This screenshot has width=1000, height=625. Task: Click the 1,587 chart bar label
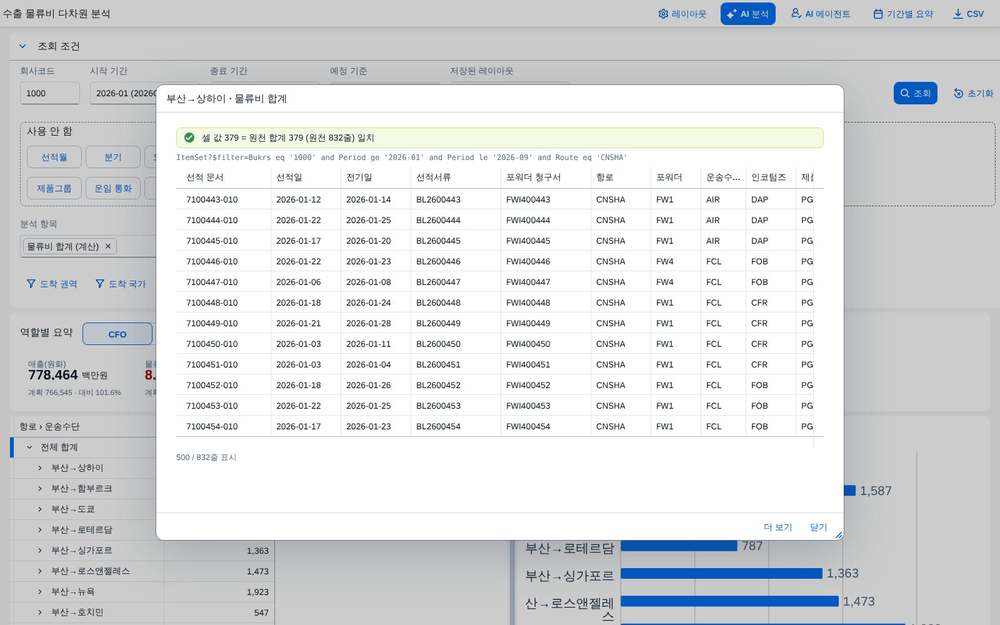click(x=875, y=490)
